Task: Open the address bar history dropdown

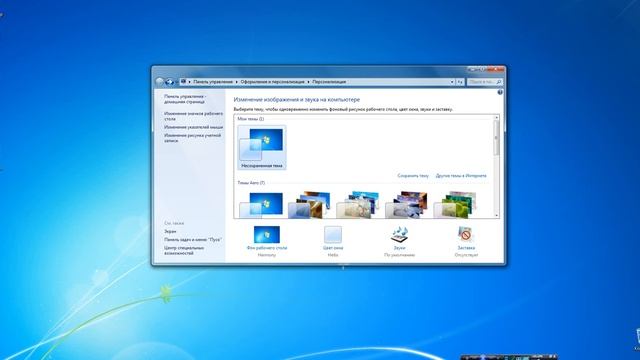Action: (x=452, y=82)
